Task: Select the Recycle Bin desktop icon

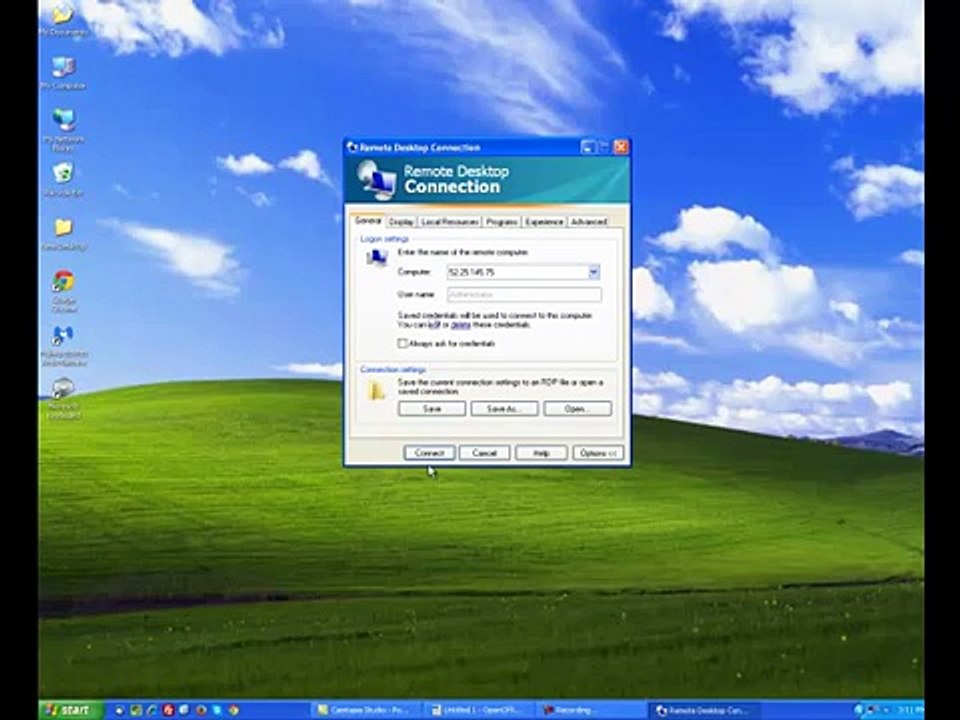Action: click(62, 180)
